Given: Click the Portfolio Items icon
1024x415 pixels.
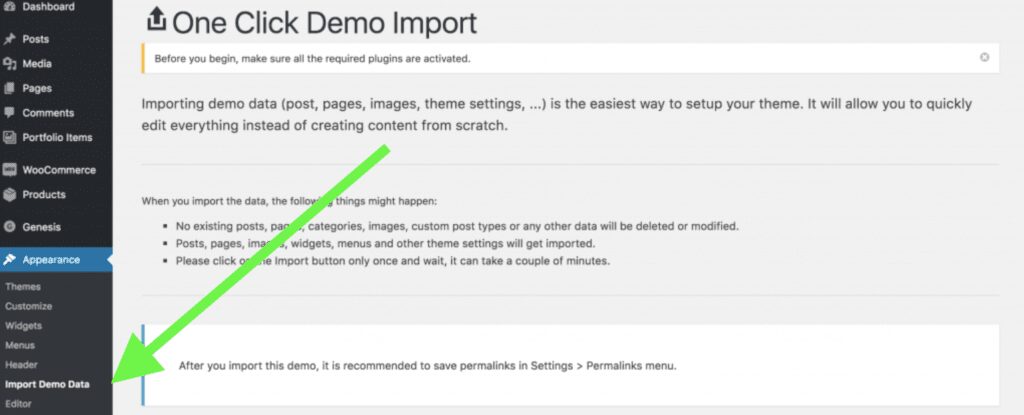Looking at the screenshot, I should [x=9, y=138].
